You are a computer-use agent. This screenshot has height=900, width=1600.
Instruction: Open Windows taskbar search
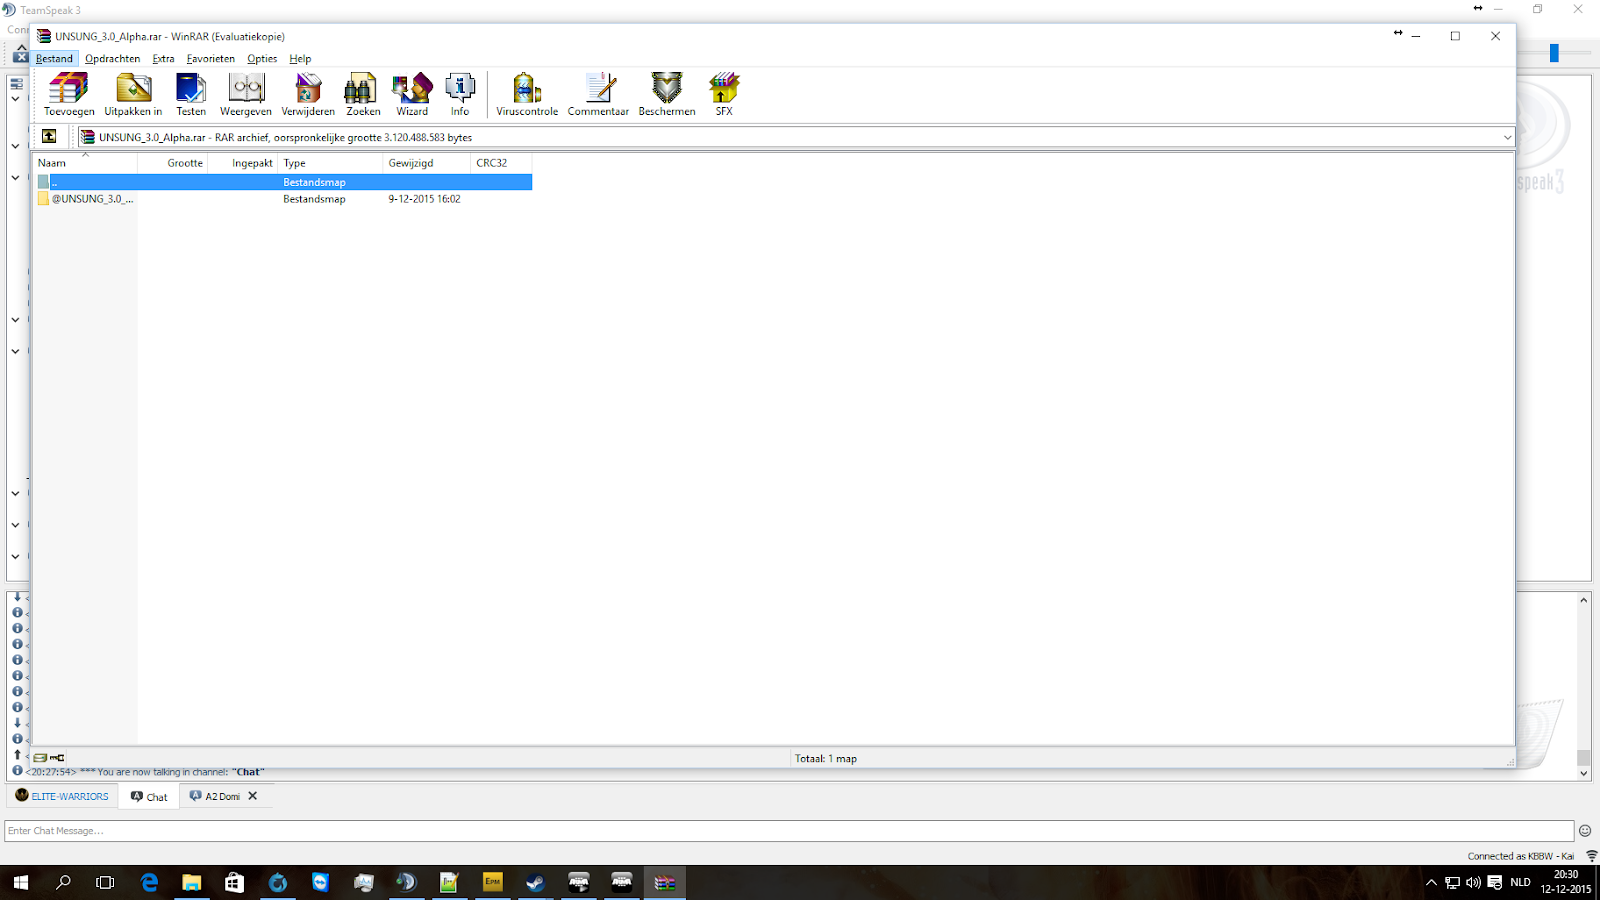pos(63,882)
